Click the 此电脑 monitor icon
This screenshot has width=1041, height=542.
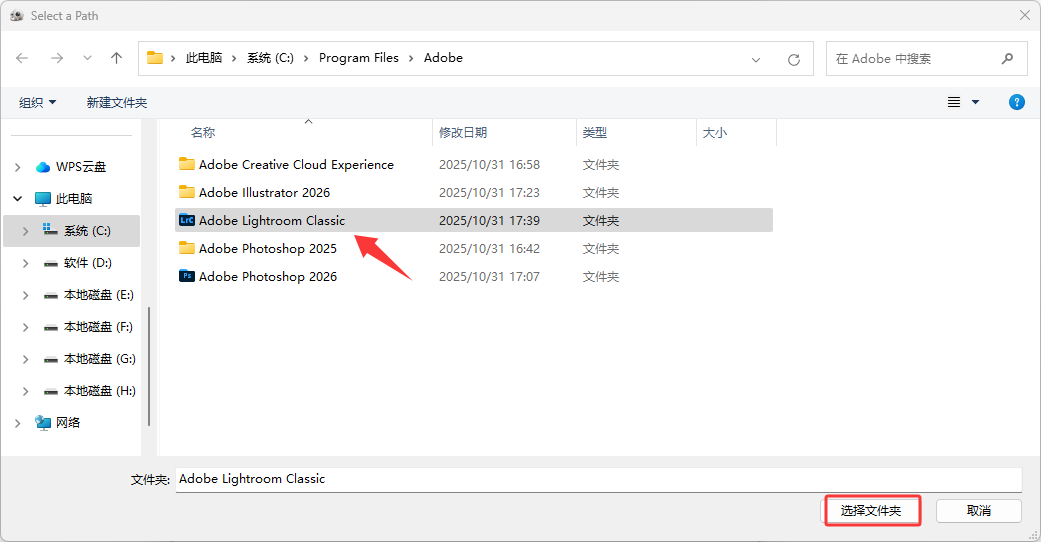tap(43, 199)
